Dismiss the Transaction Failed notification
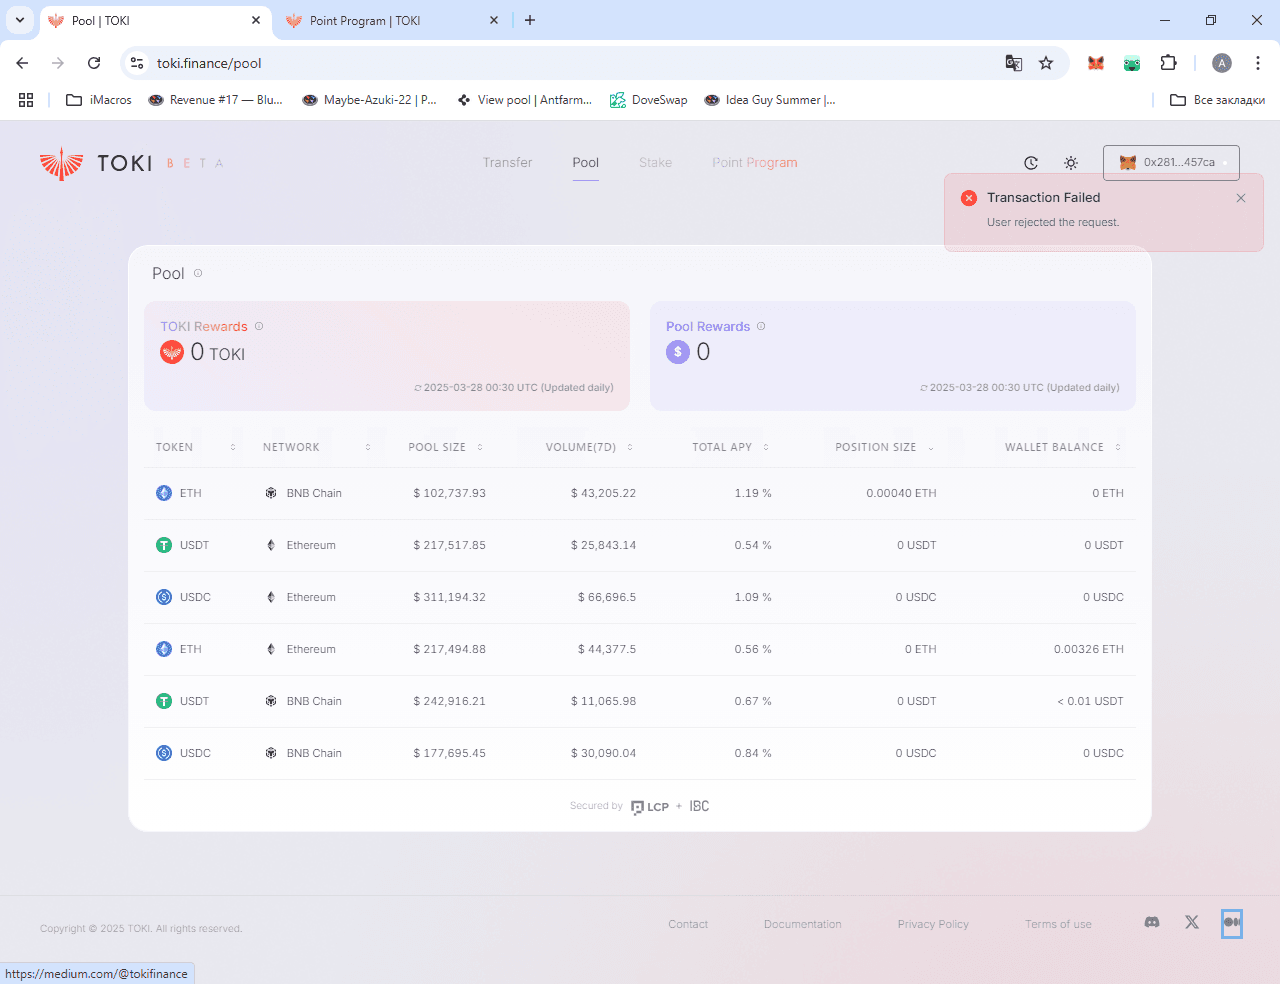Screen dimensions: 1280x984 point(1241,198)
